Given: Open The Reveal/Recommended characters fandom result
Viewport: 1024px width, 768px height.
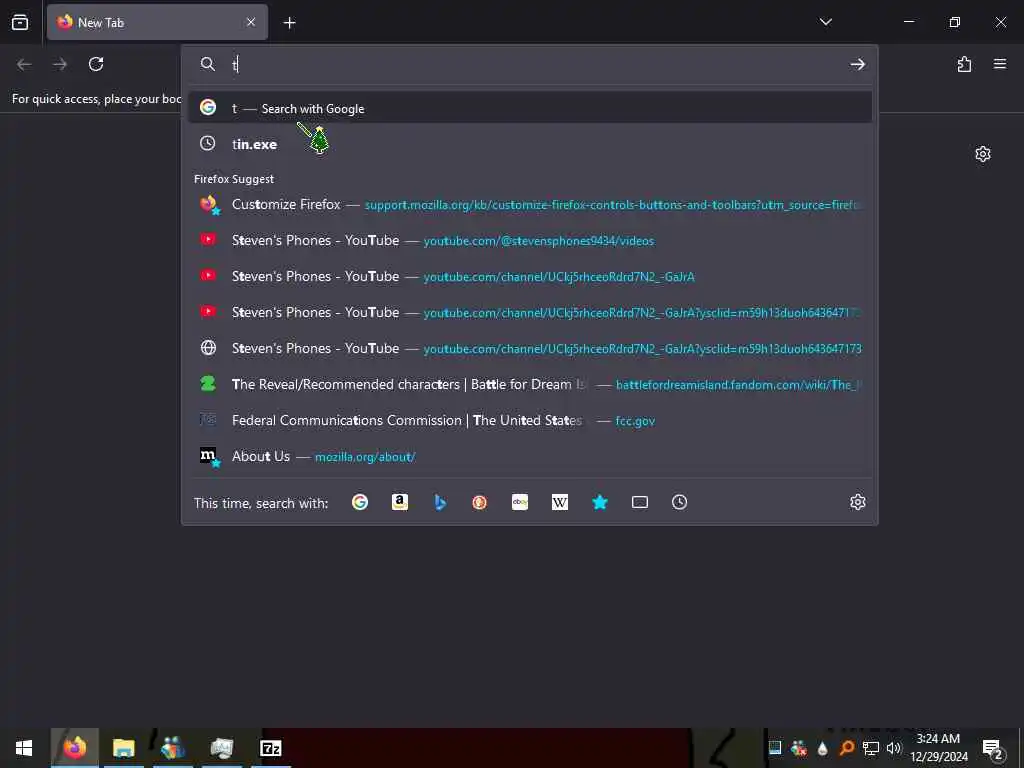Looking at the screenshot, I should (530, 384).
